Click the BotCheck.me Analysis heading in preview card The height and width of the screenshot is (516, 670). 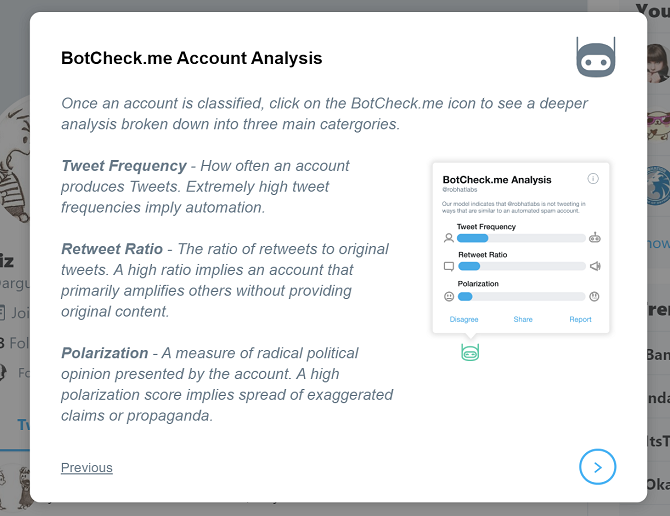[x=496, y=180]
